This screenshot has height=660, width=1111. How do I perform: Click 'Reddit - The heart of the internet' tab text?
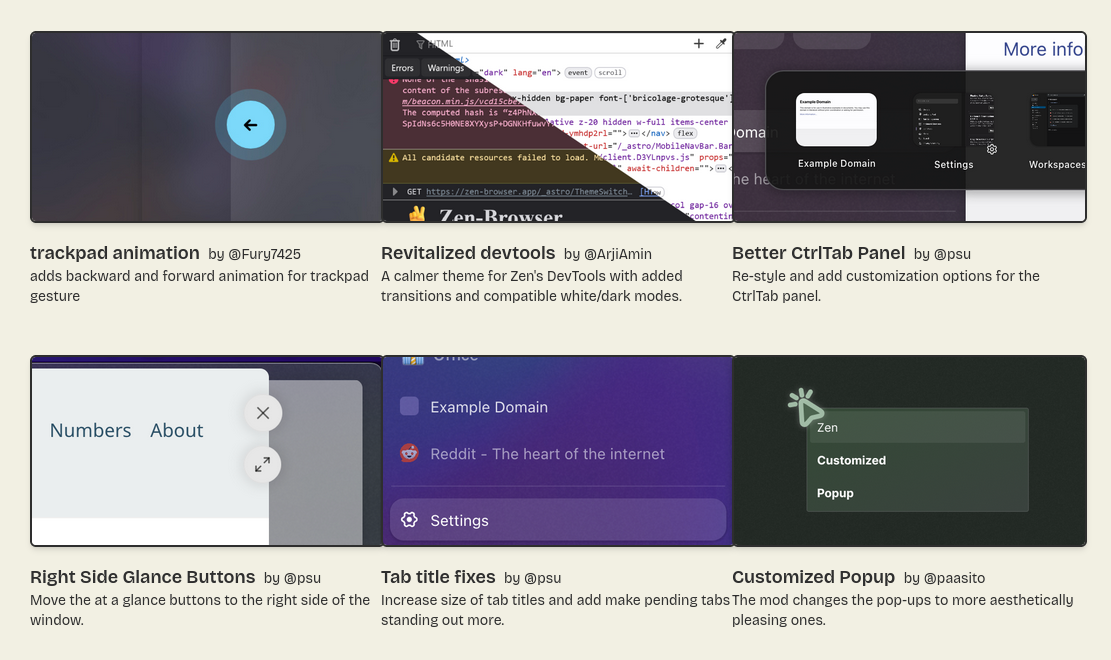point(547,454)
